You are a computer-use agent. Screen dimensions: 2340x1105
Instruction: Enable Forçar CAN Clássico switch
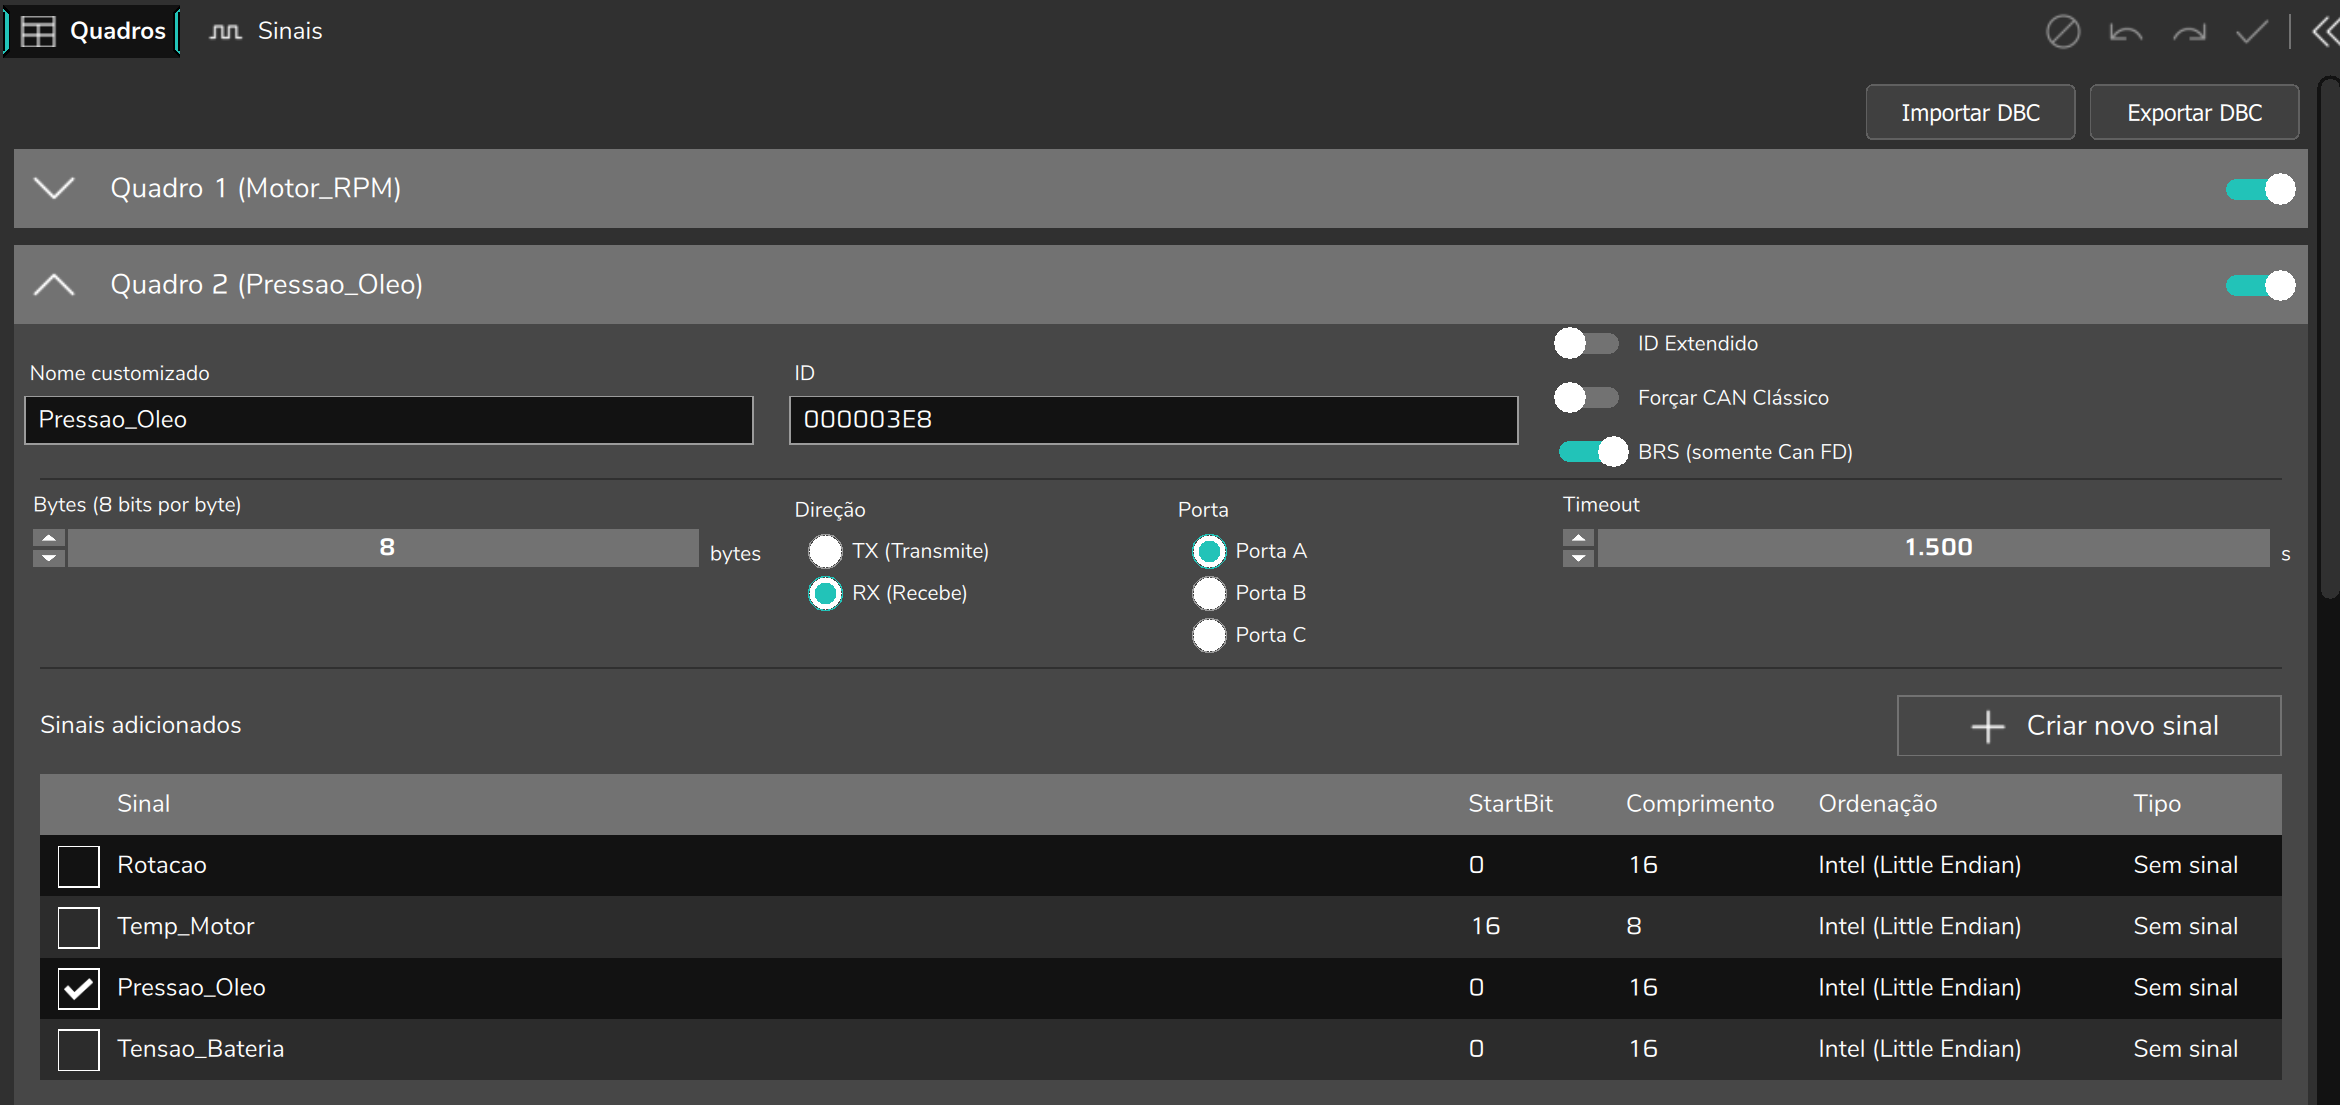pyautogui.click(x=1586, y=397)
